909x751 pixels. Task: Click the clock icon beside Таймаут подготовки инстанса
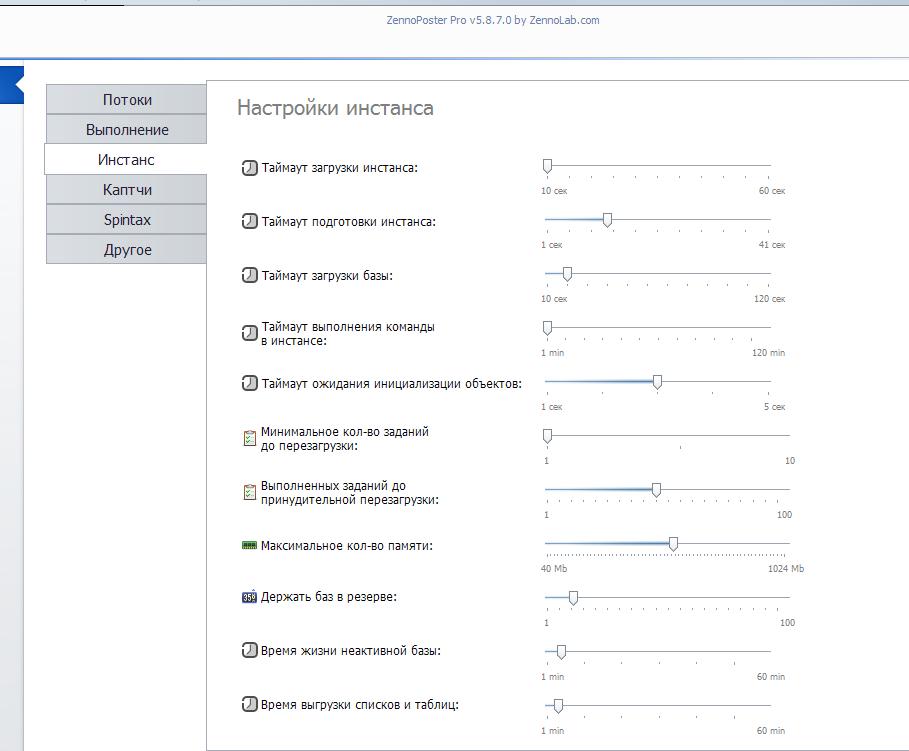point(250,222)
